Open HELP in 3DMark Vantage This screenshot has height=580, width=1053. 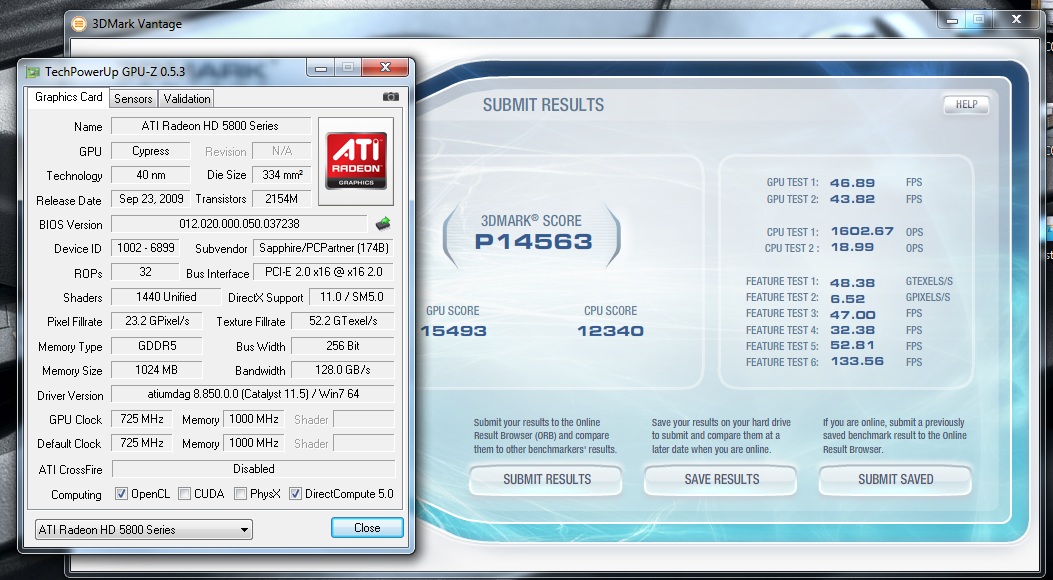tap(966, 104)
